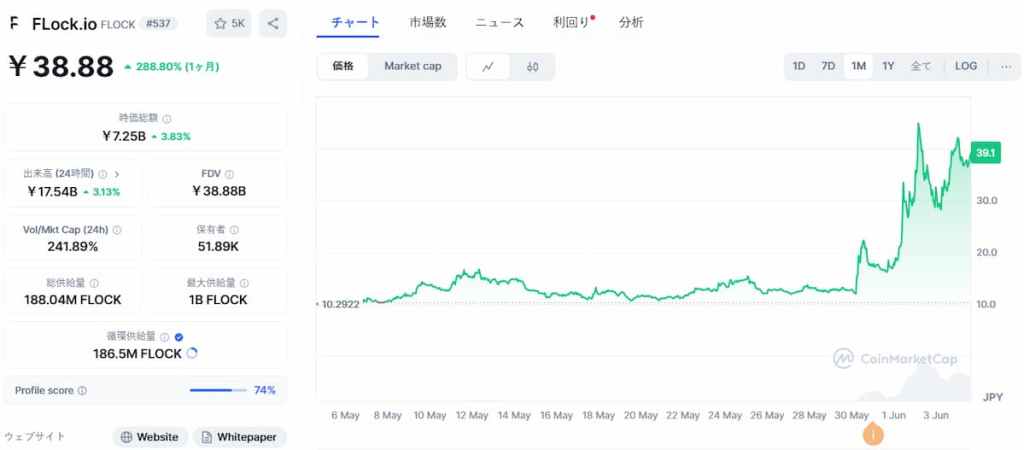Expand the 出来高 (24時間) chevron arrow

[x=117, y=174]
